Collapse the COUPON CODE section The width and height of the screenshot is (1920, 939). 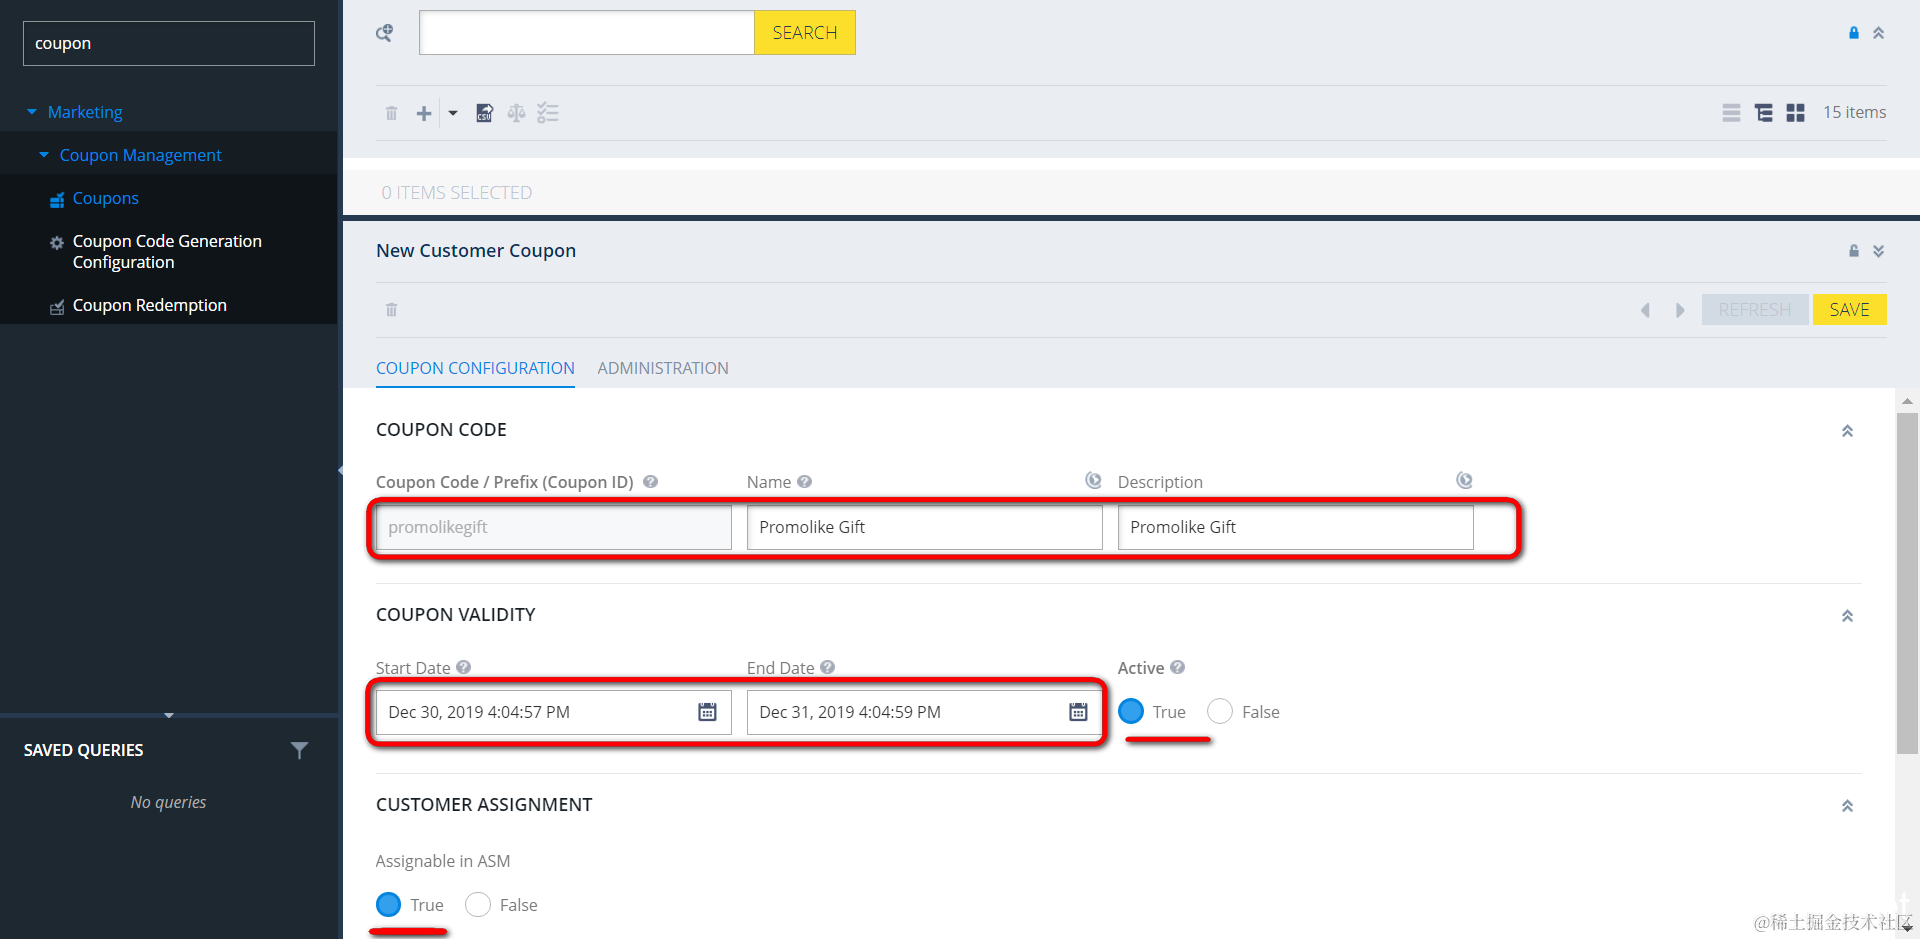[x=1847, y=431]
